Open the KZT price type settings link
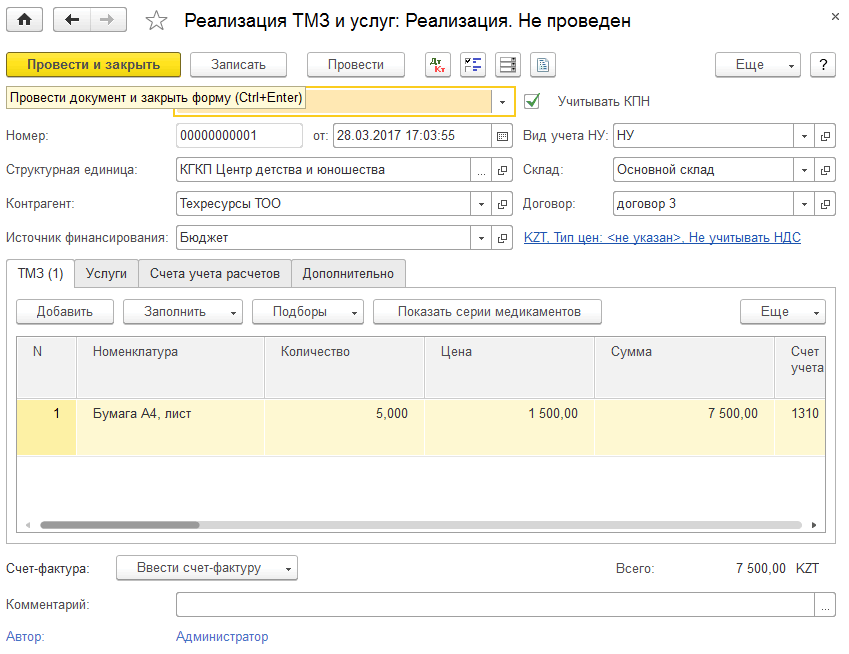 662,238
